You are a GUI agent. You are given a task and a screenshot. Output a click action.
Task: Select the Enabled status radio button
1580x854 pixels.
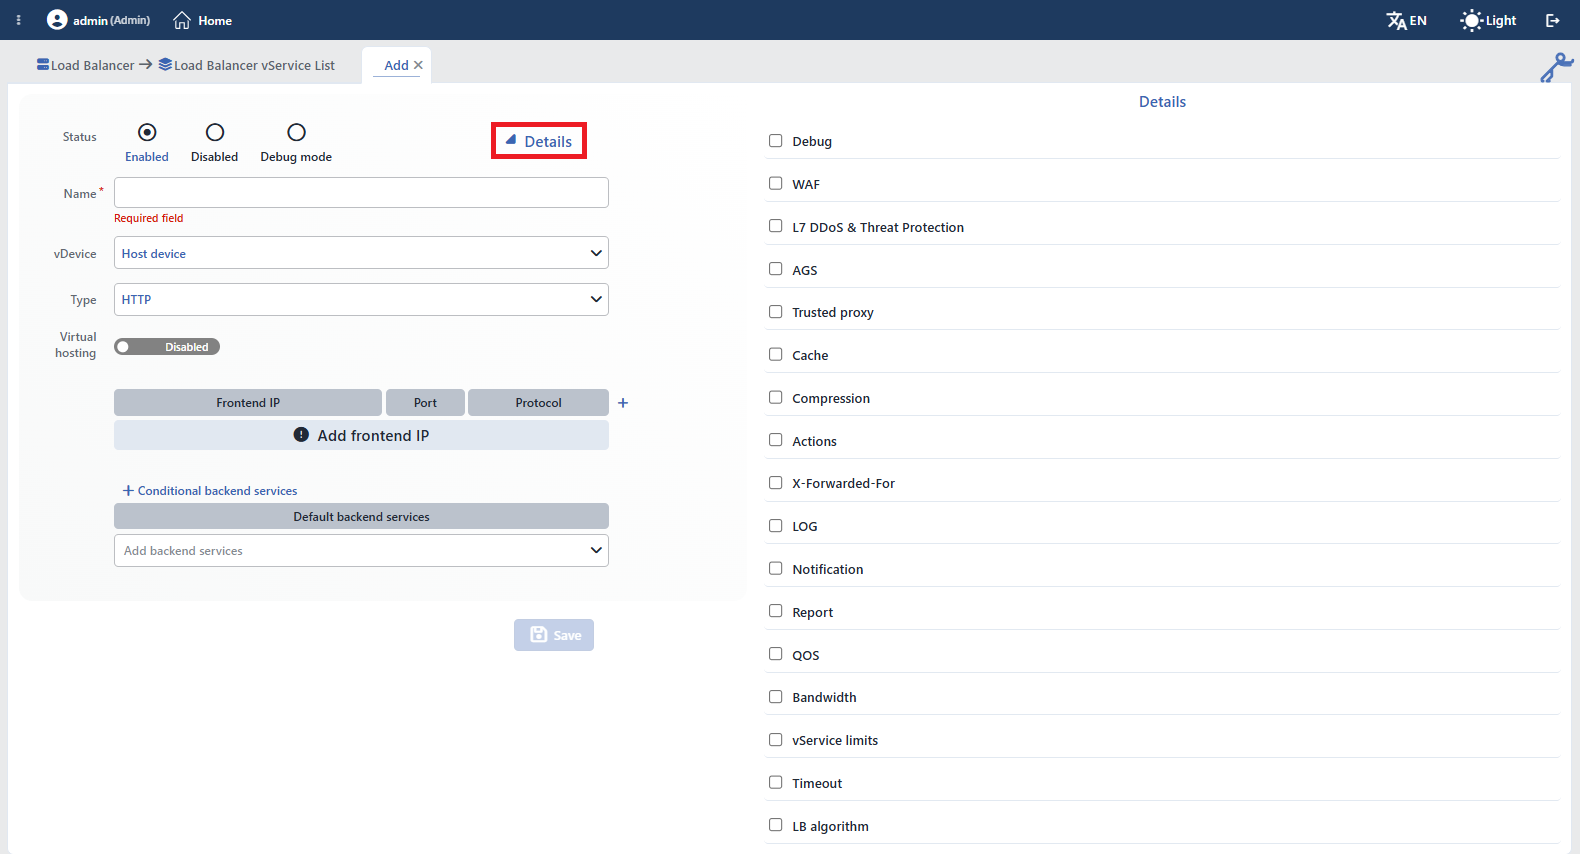(147, 132)
